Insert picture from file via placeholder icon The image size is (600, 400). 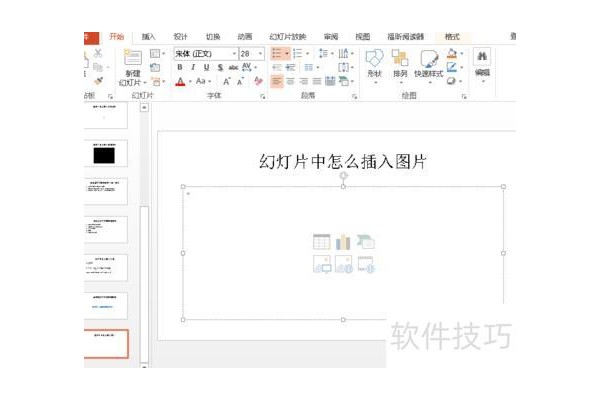click(321, 264)
